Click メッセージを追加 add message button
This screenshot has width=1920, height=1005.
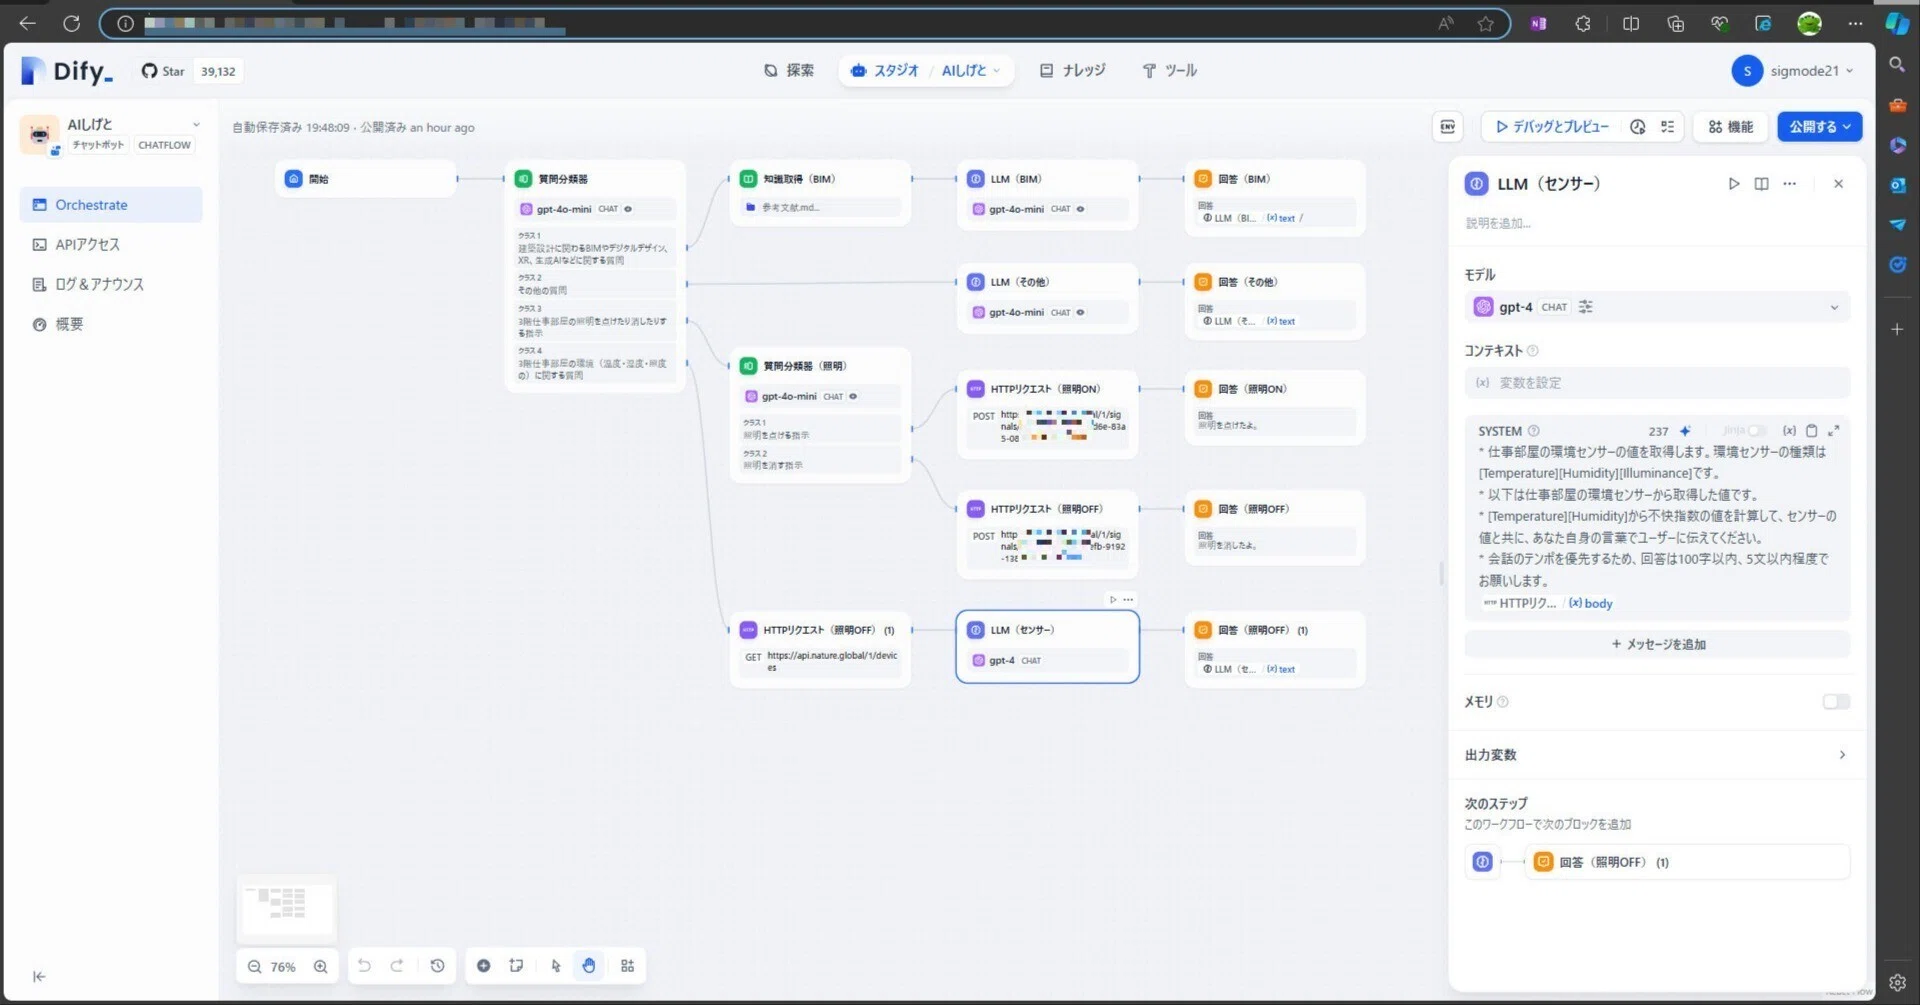[1657, 644]
